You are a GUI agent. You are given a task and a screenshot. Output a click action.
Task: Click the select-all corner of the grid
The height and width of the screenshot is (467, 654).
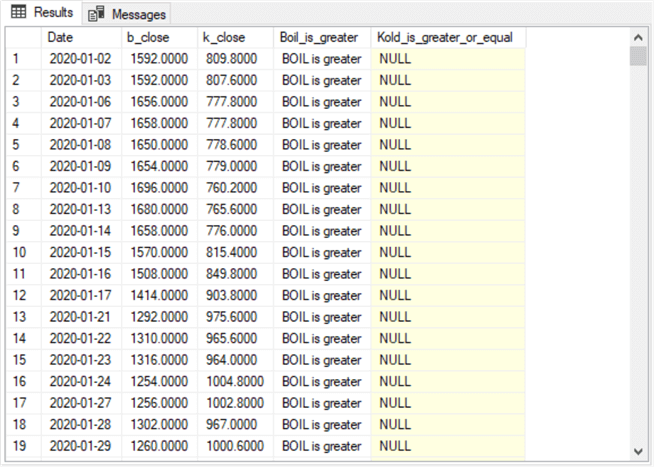coord(24,38)
